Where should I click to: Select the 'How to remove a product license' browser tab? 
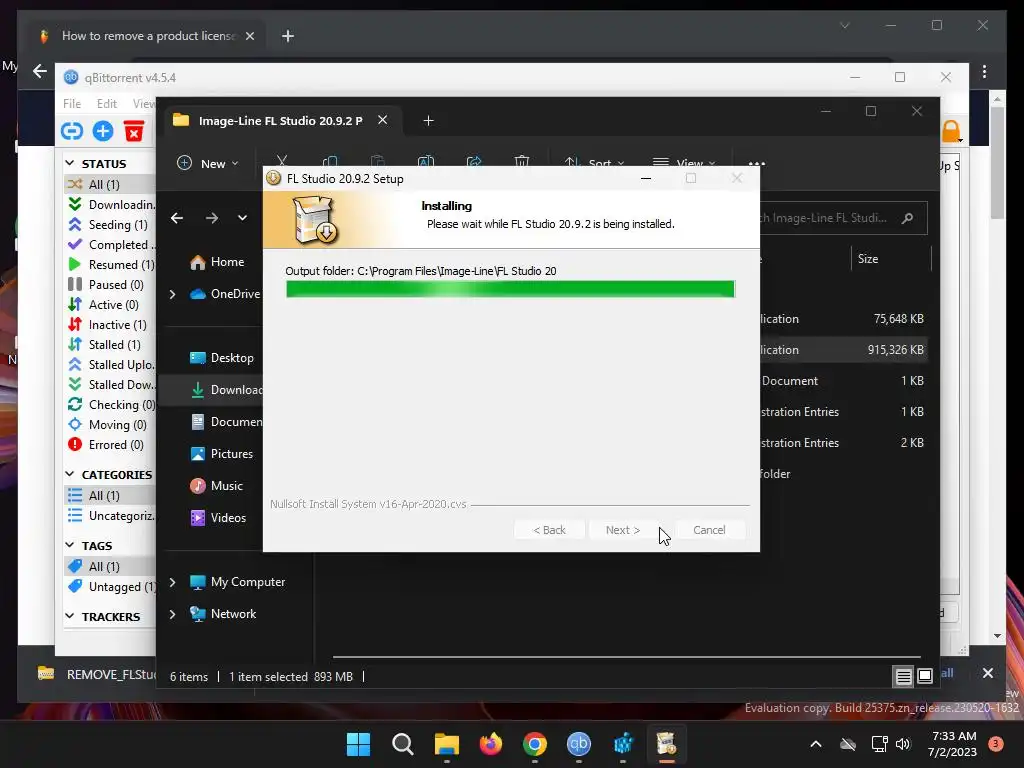point(148,36)
